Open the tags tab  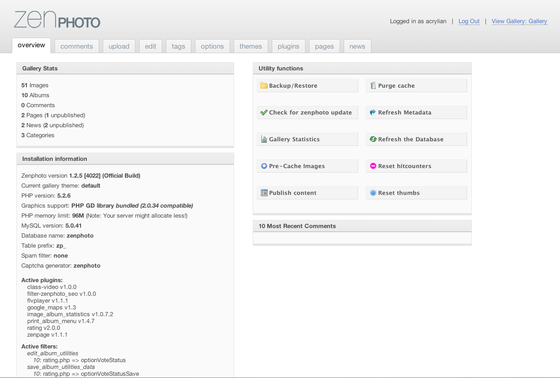178,46
